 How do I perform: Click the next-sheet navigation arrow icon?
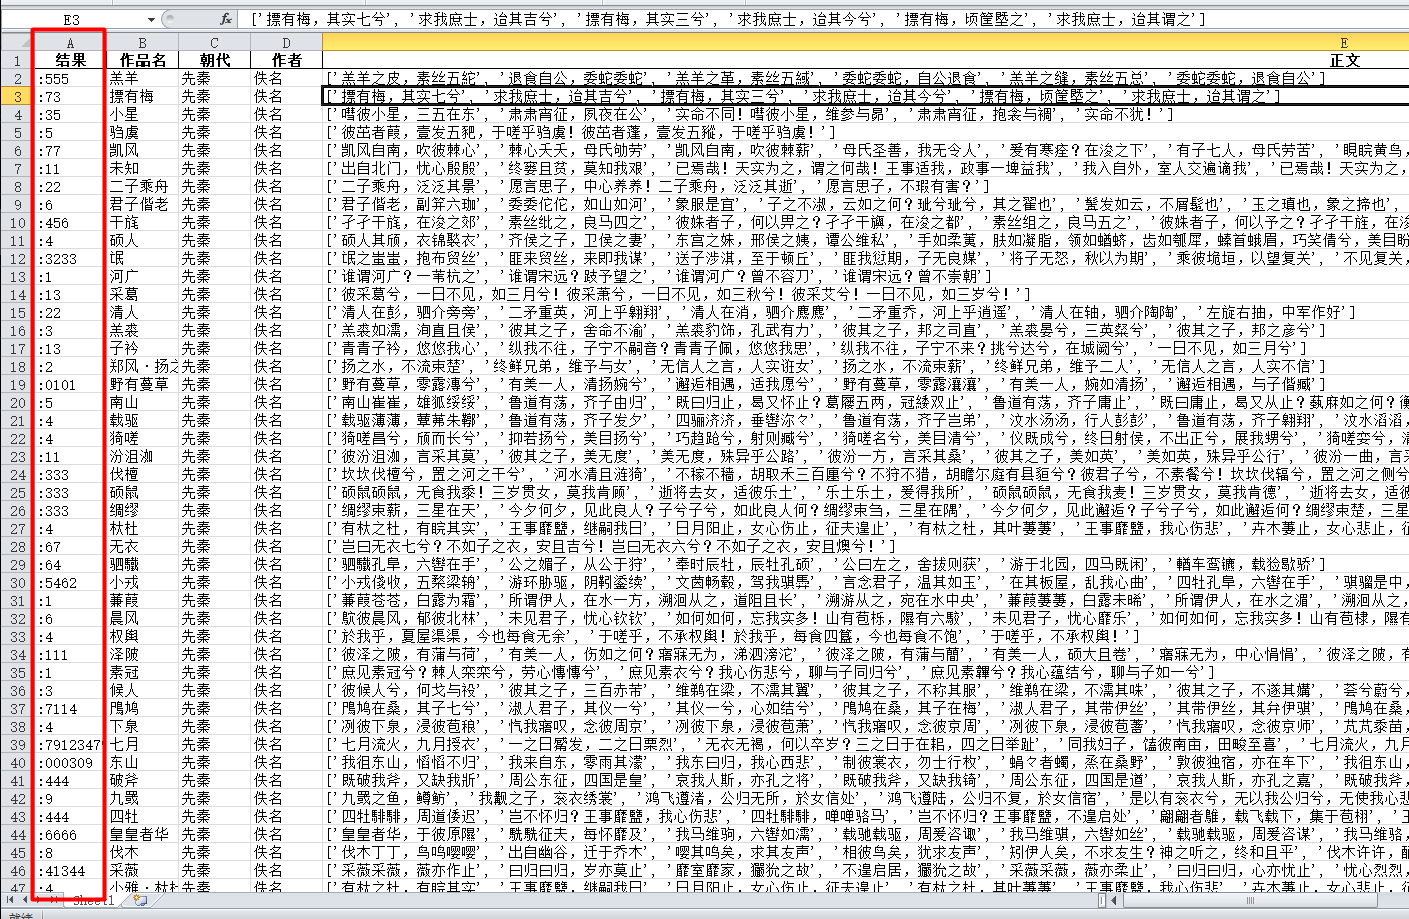coord(39,900)
